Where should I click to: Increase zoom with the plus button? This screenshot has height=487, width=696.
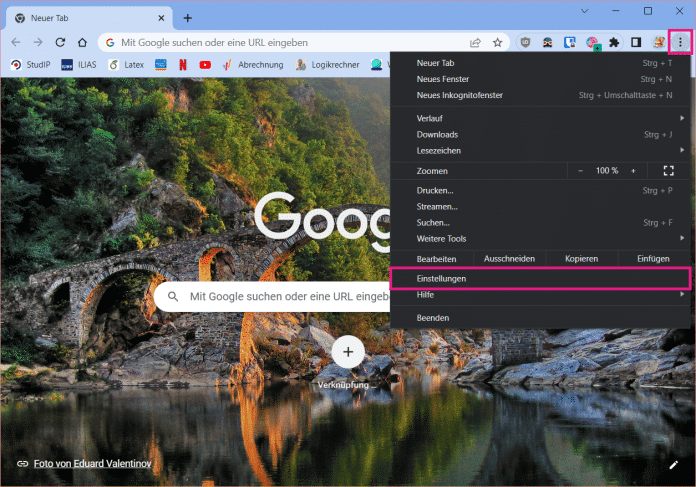[633, 171]
